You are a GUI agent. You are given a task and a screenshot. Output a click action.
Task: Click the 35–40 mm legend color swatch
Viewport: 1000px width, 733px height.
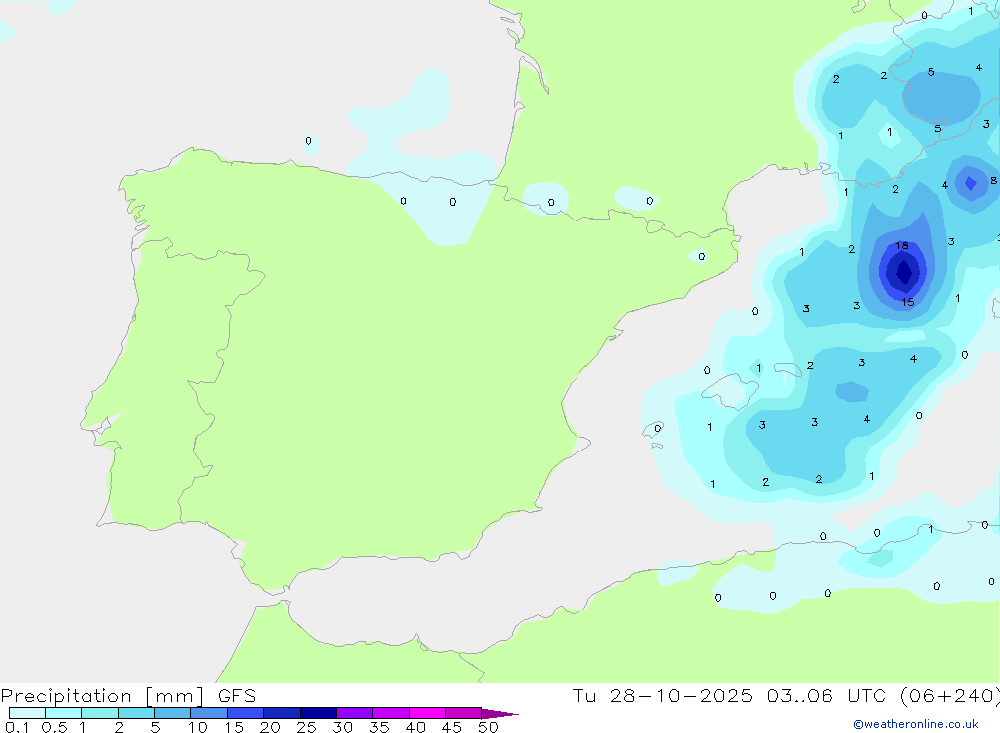tap(390, 713)
